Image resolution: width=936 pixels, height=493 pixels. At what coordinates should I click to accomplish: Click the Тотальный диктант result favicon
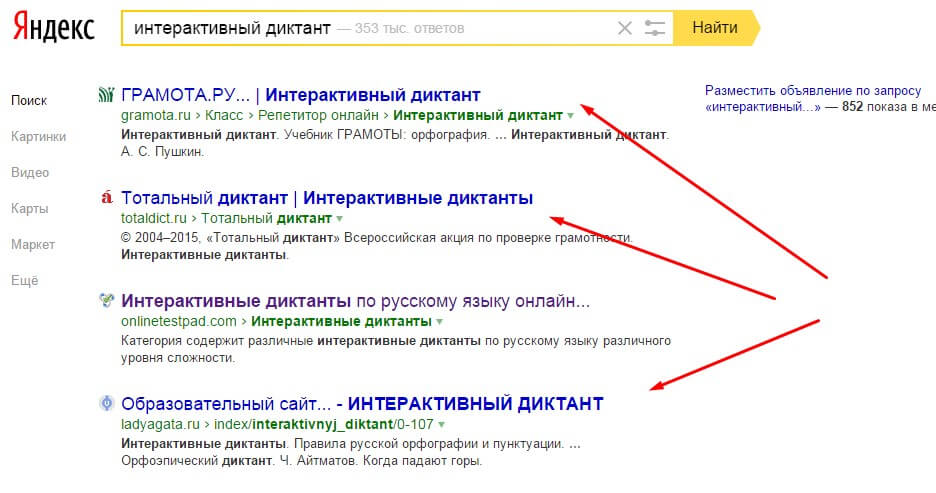pos(107,197)
